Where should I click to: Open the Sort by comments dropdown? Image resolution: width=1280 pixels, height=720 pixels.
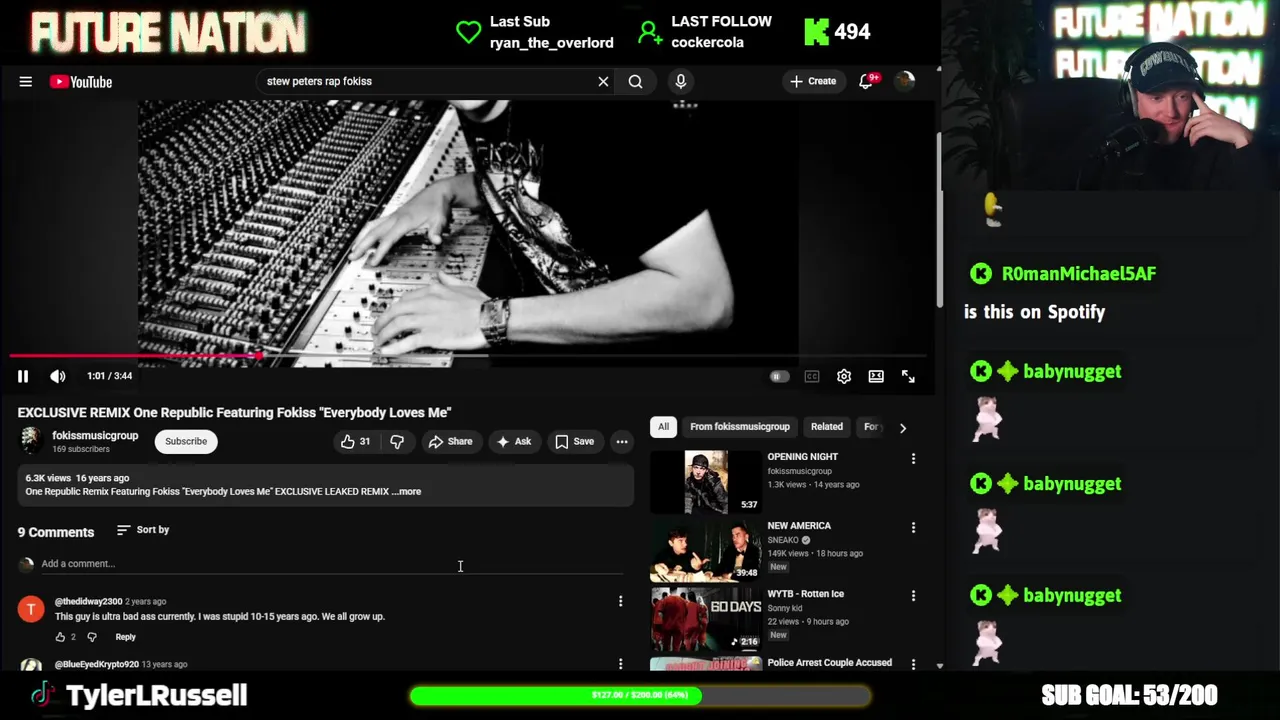tap(143, 530)
